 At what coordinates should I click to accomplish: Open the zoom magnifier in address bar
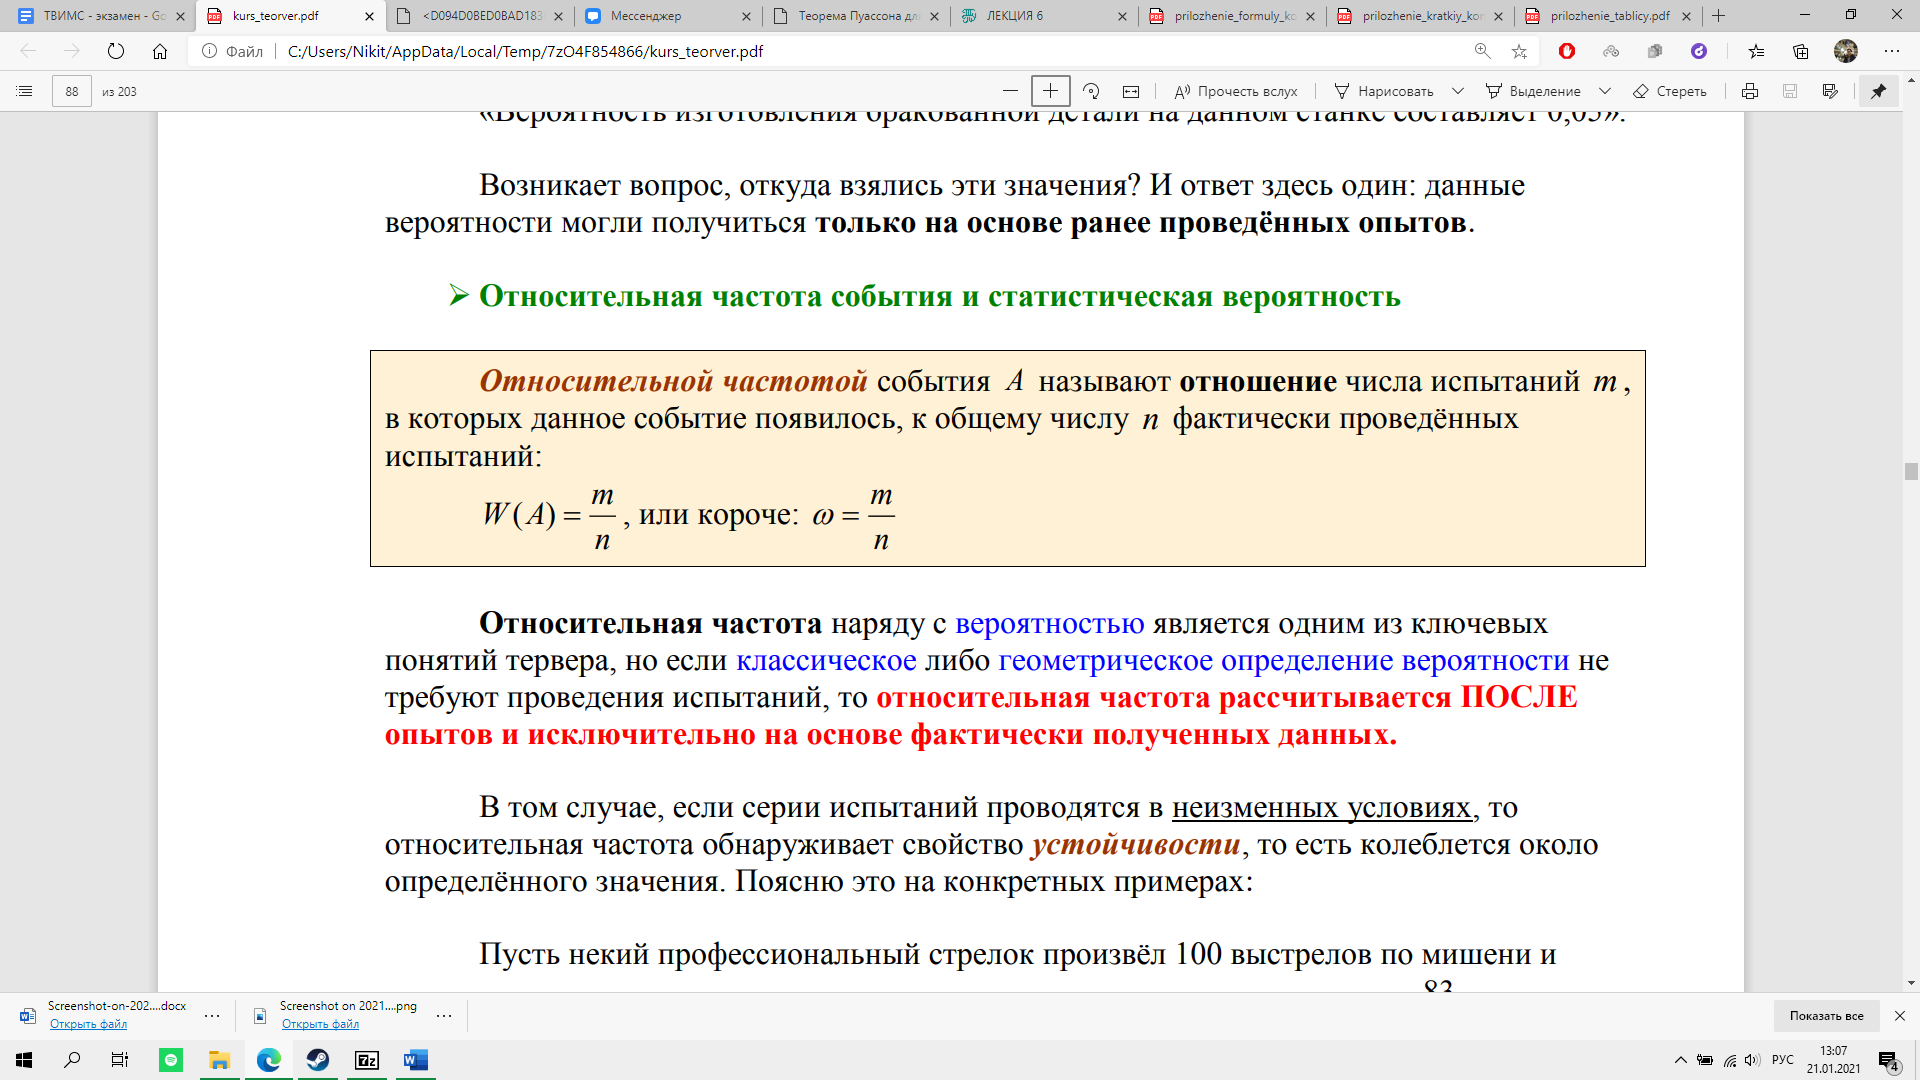click(x=1482, y=51)
